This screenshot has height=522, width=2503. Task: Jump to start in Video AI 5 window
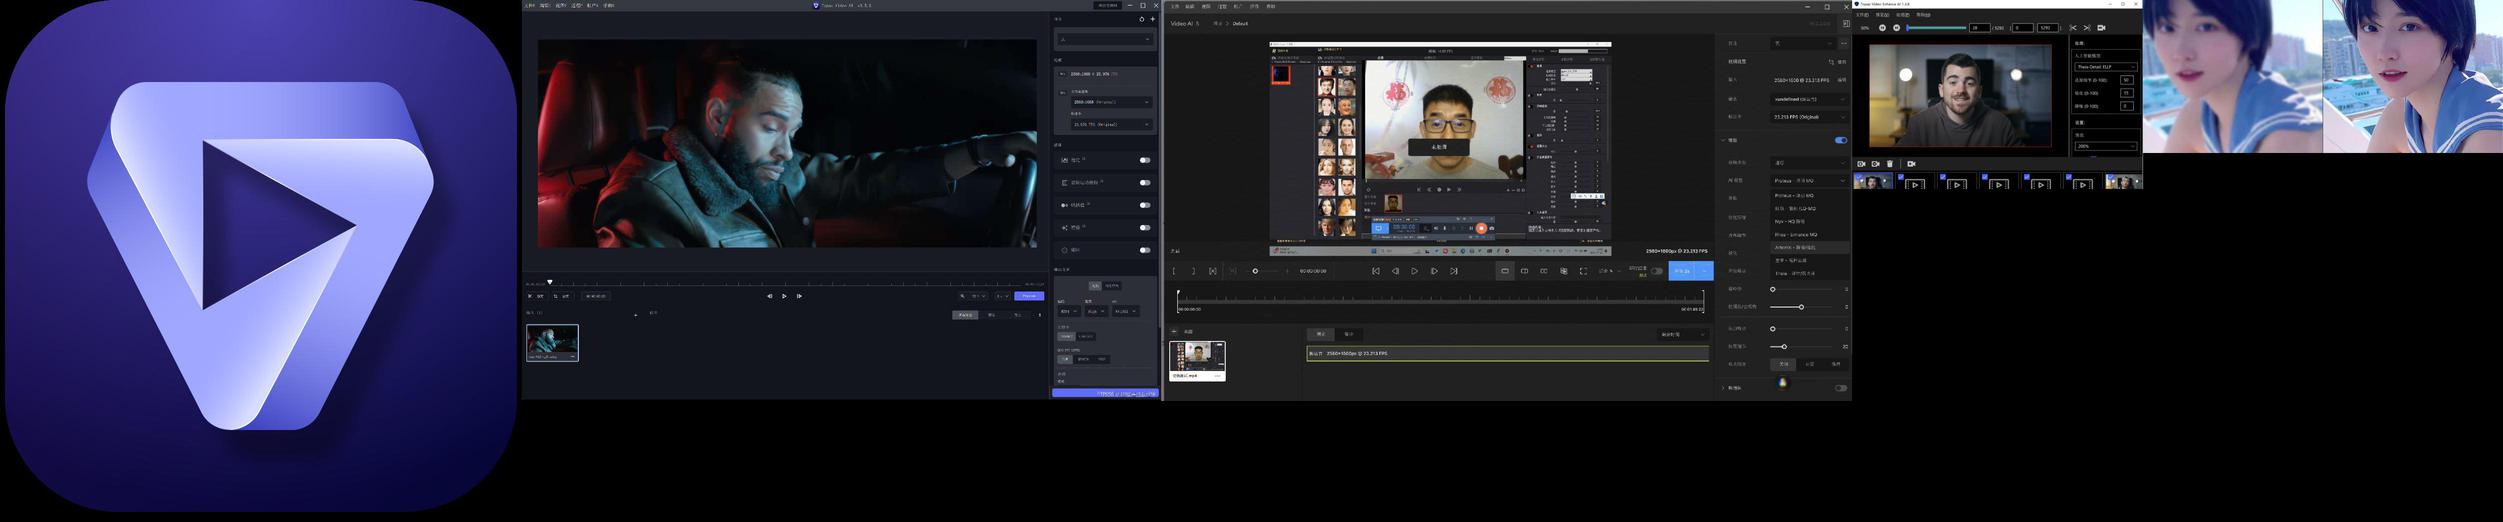1376,271
